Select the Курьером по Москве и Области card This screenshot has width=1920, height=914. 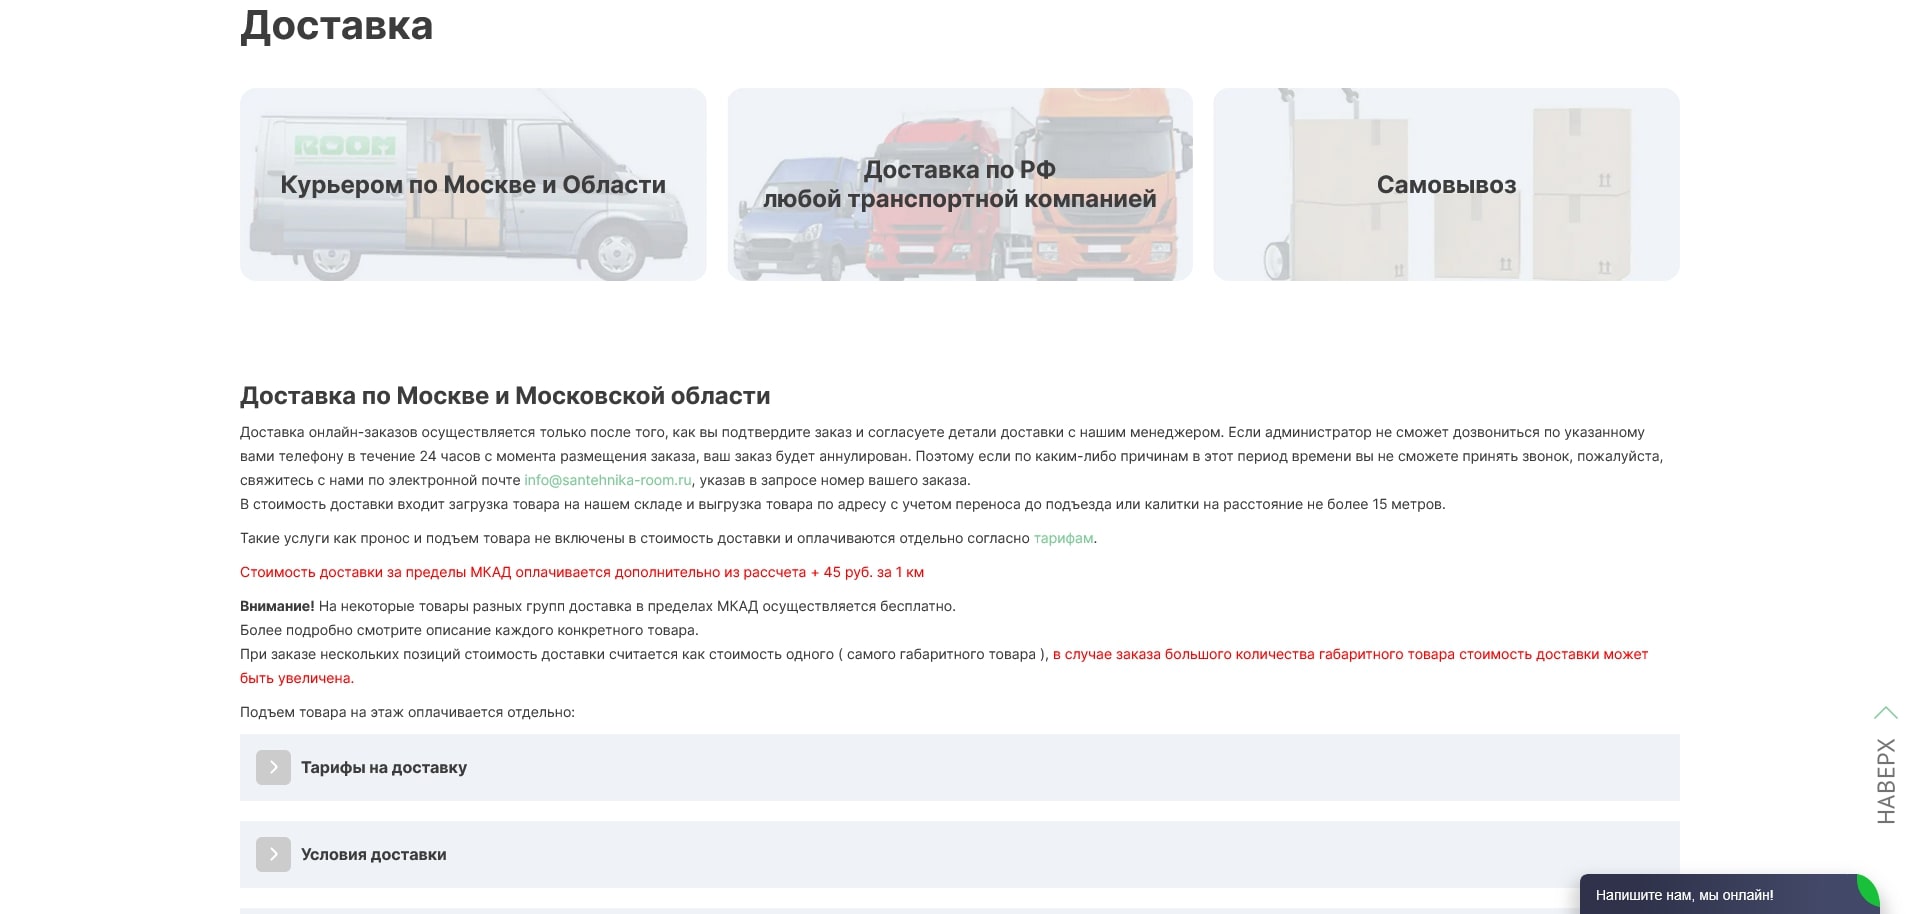(x=473, y=185)
